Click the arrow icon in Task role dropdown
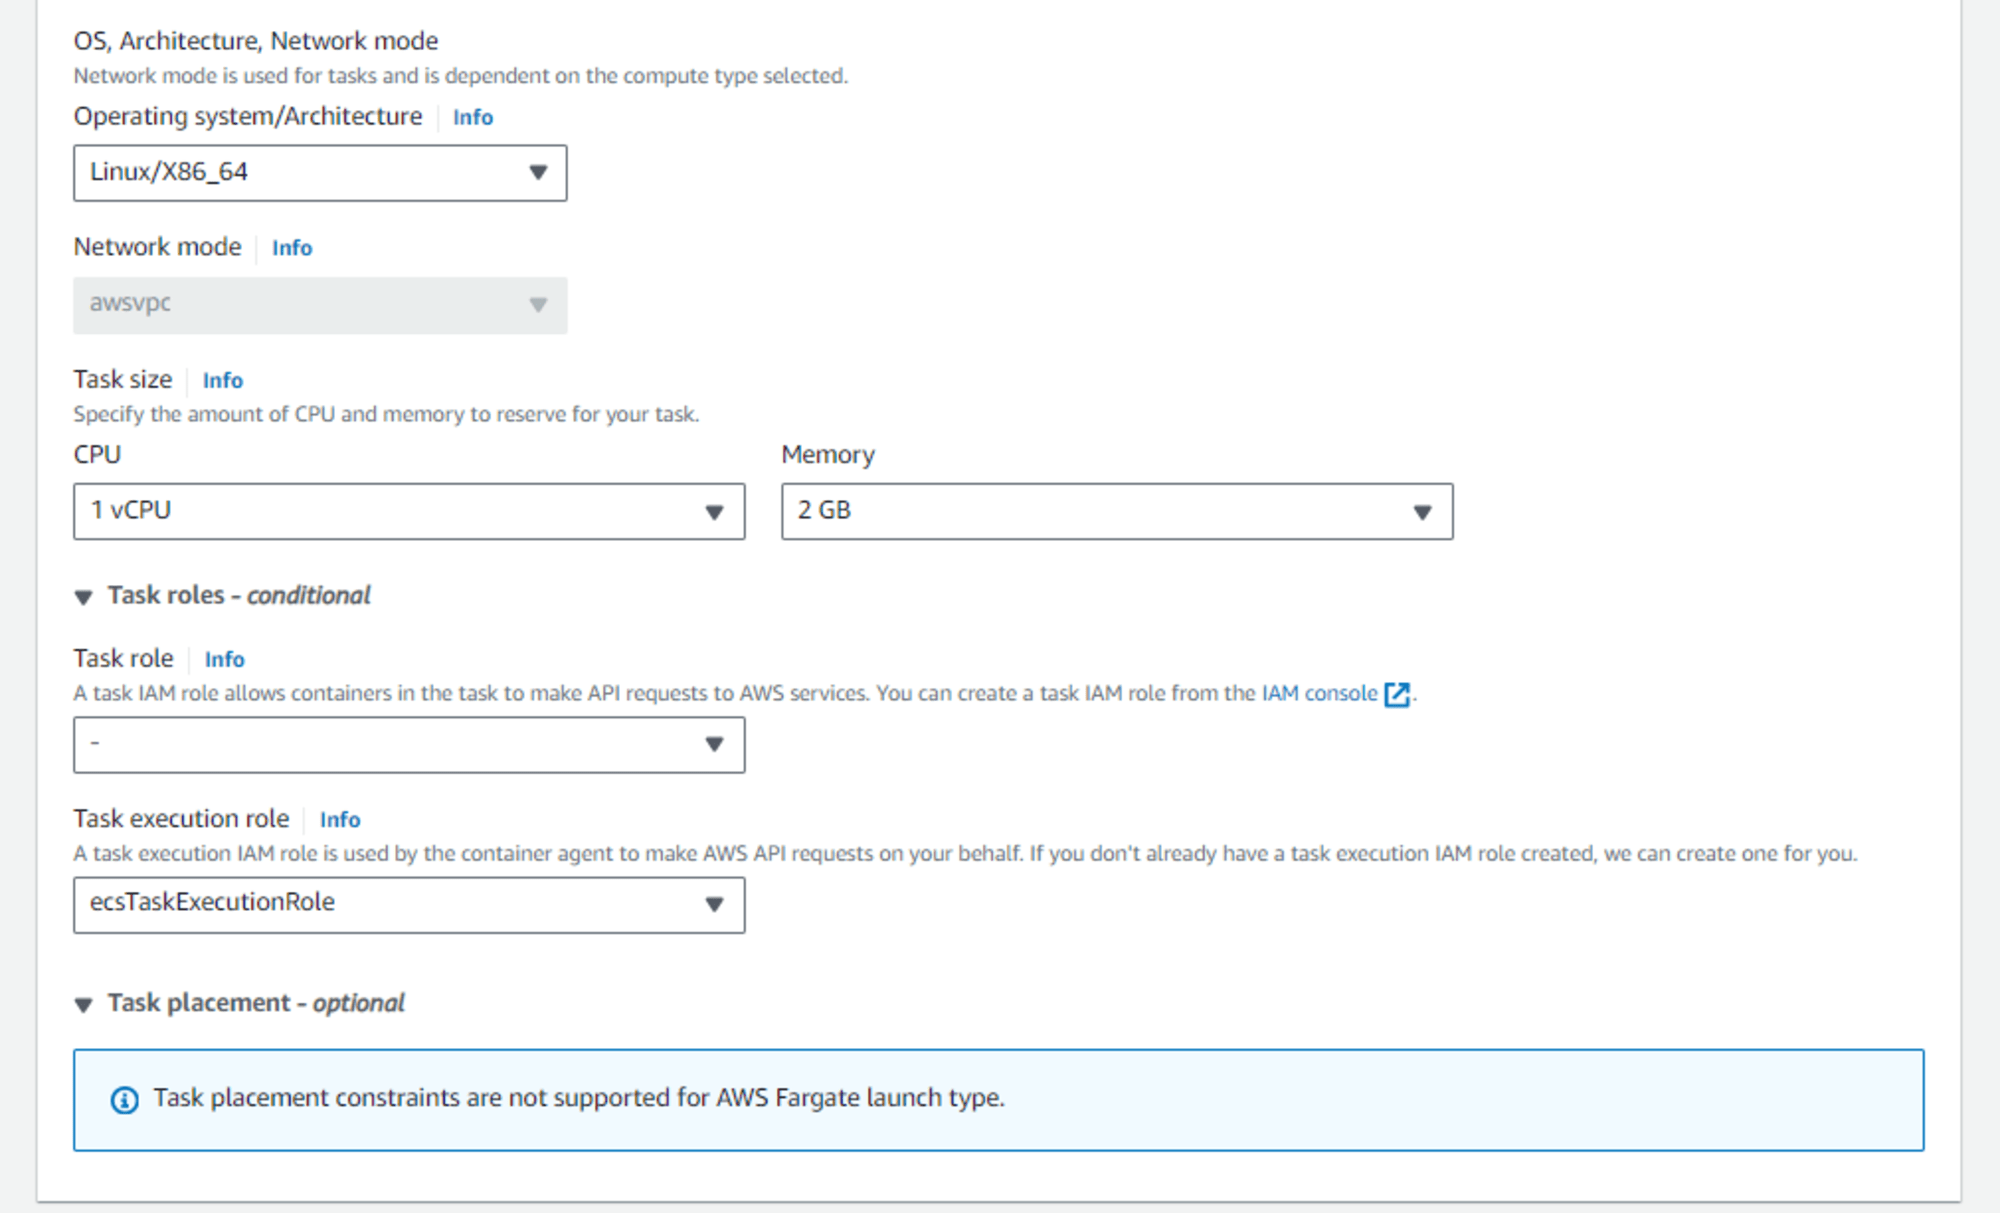Viewport: 2000px width, 1213px height. point(714,744)
